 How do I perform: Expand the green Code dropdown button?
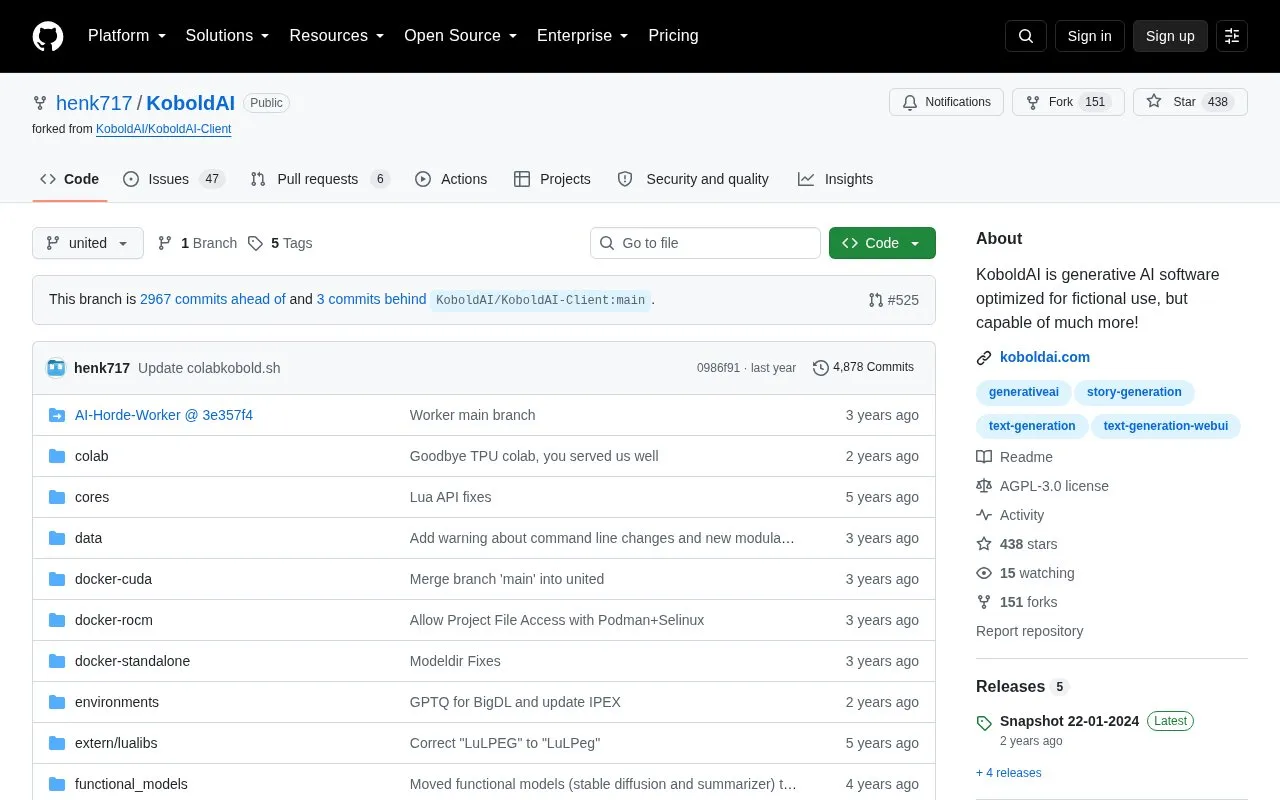click(882, 243)
